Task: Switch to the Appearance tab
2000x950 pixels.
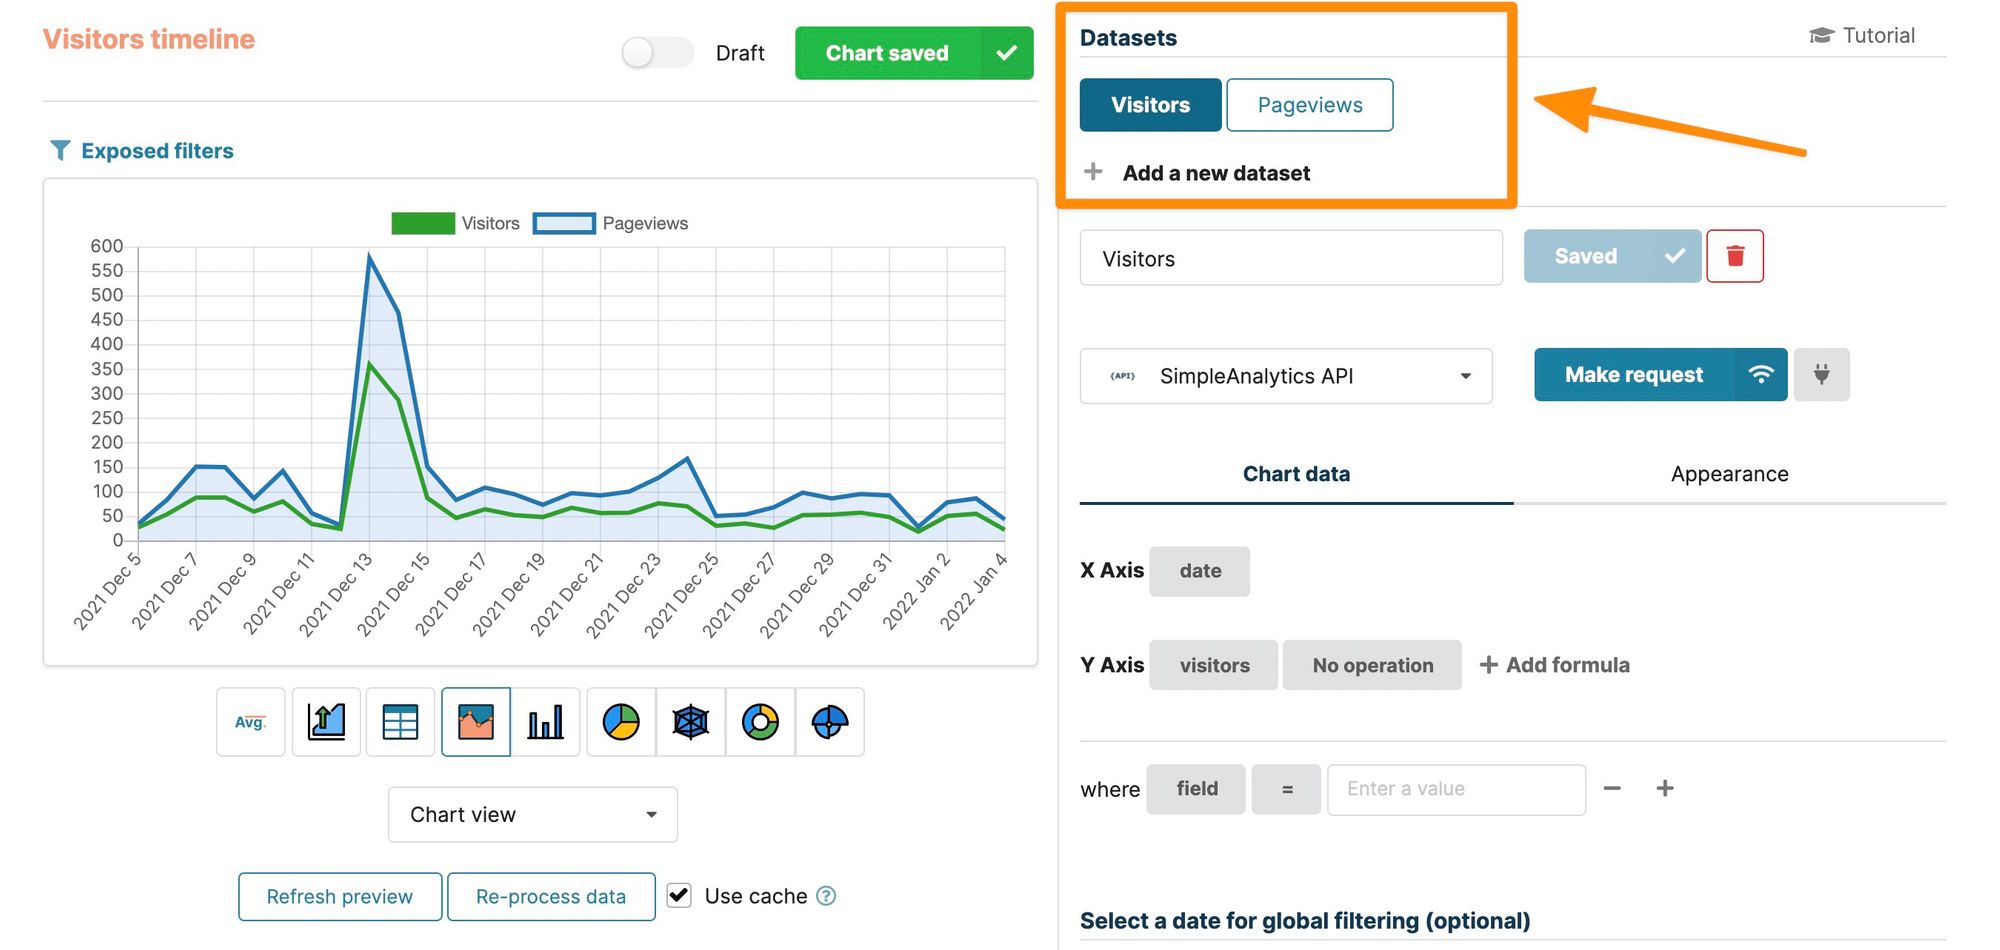Action: click(x=1729, y=473)
